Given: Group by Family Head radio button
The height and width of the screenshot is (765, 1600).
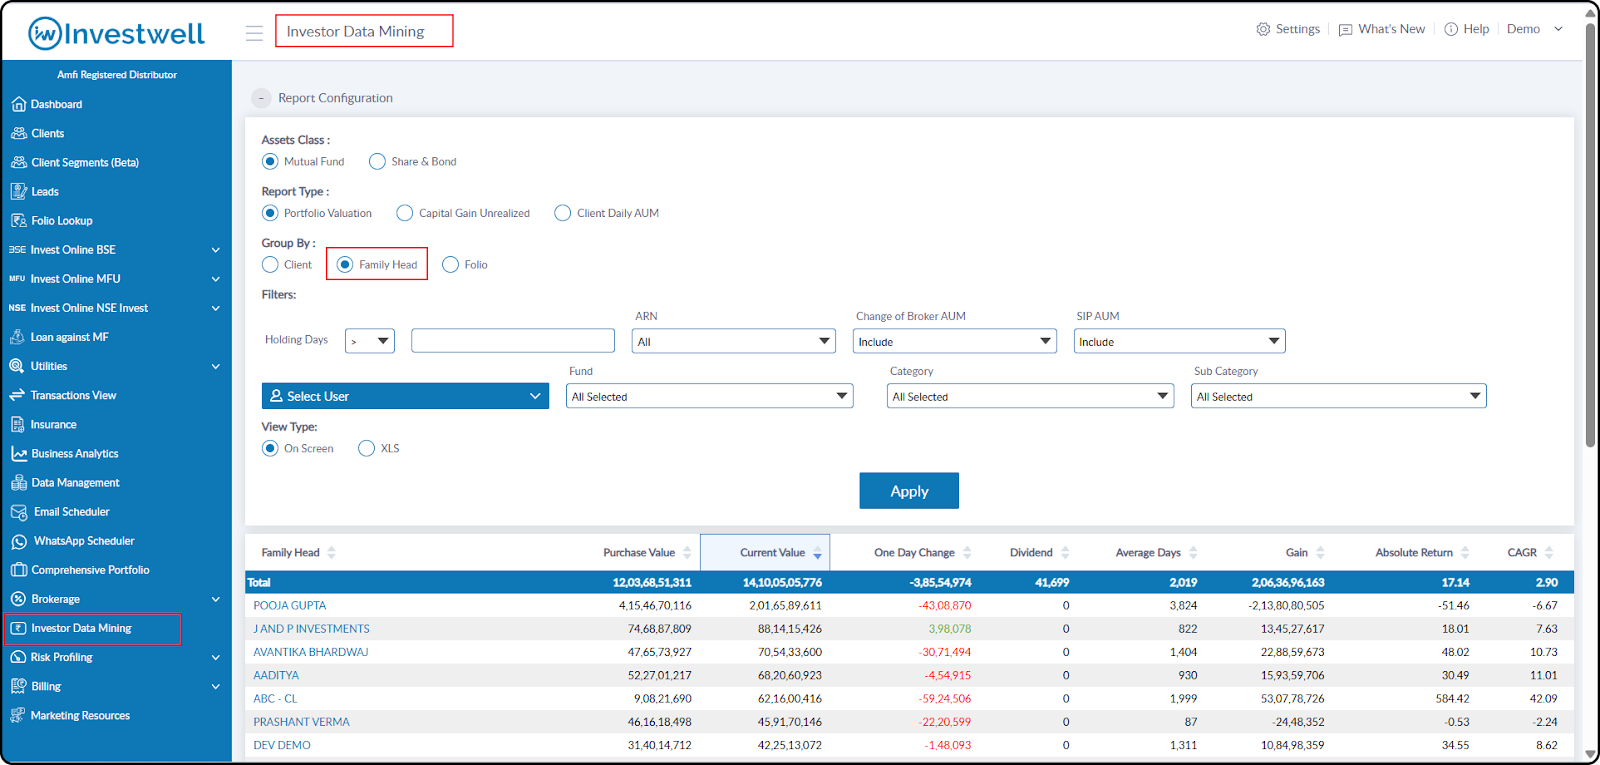Looking at the screenshot, I should coord(345,264).
